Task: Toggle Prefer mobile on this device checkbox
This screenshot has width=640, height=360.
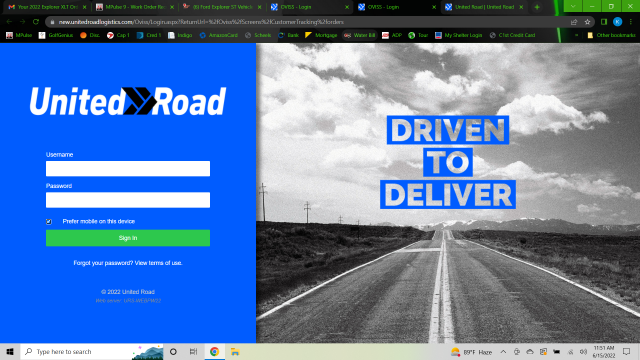Action: click(x=49, y=222)
